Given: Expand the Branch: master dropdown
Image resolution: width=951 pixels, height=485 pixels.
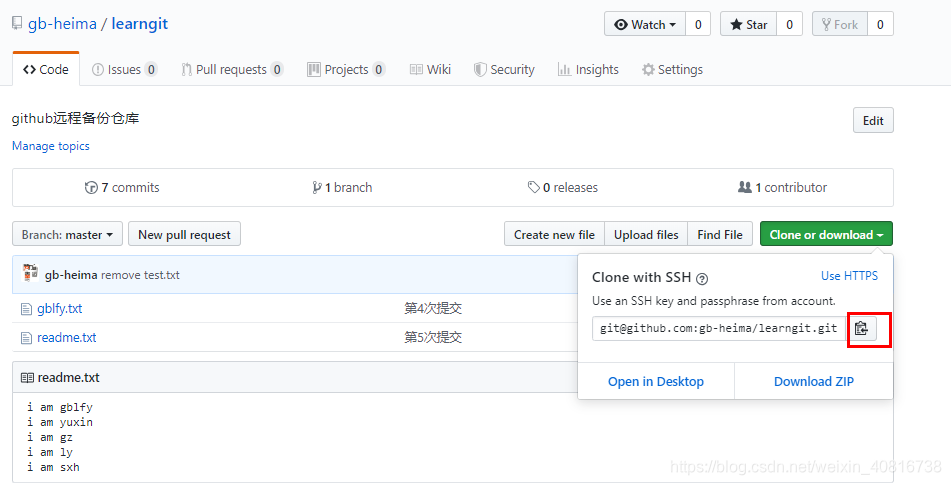Looking at the screenshot, I should [x=67, y=235].
